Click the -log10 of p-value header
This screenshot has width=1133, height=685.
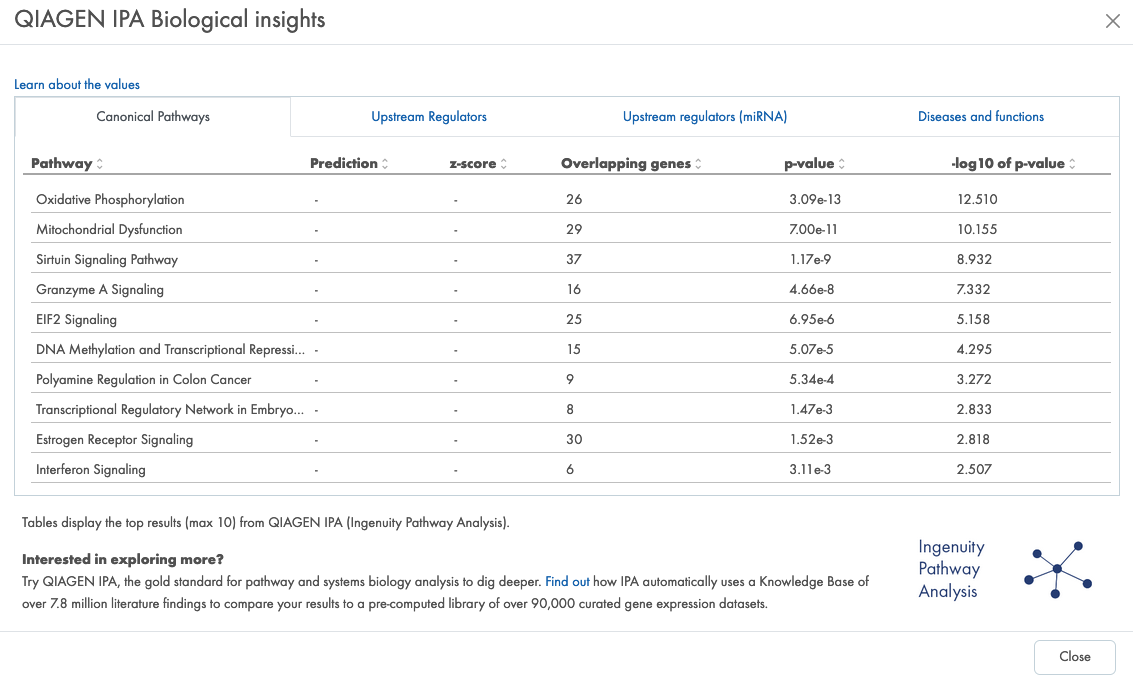tap(1008, 163)
